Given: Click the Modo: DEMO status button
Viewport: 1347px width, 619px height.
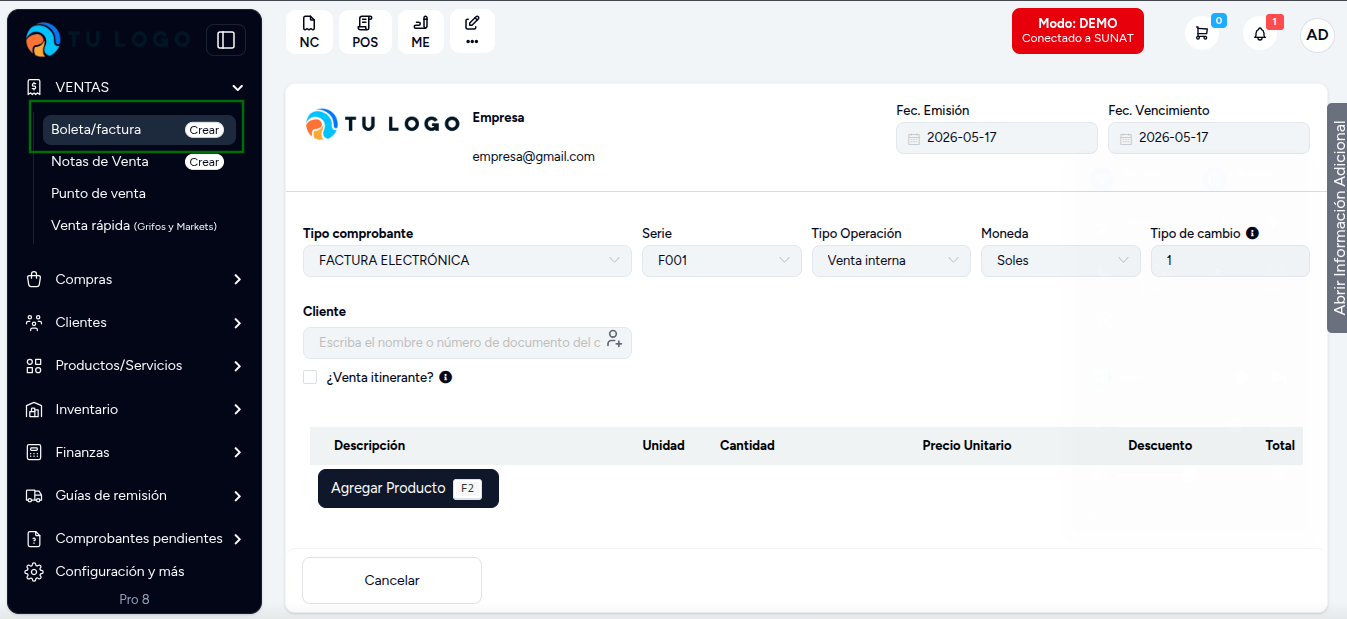Looking at the screenshot, I should click(x=1077, y=30).
